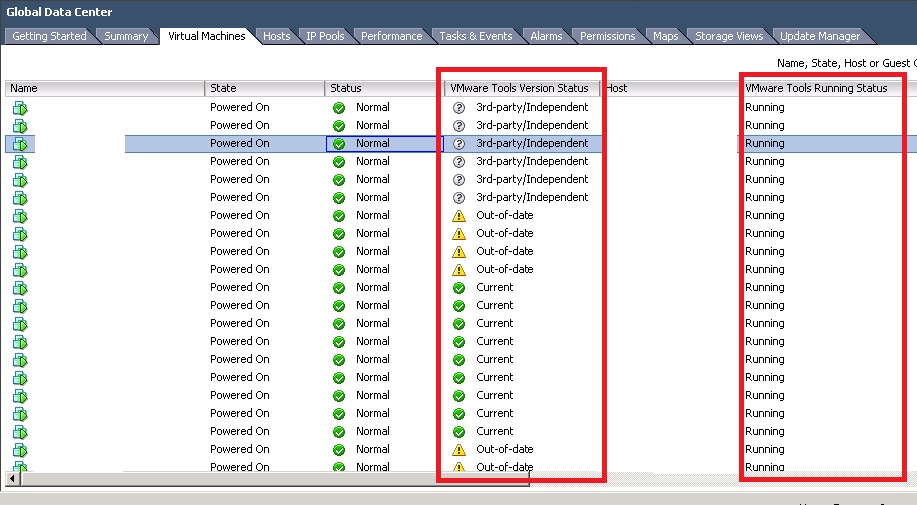Click the focused Normal status cell
Viewport: 917px width, 505px height.
point(384,144)
